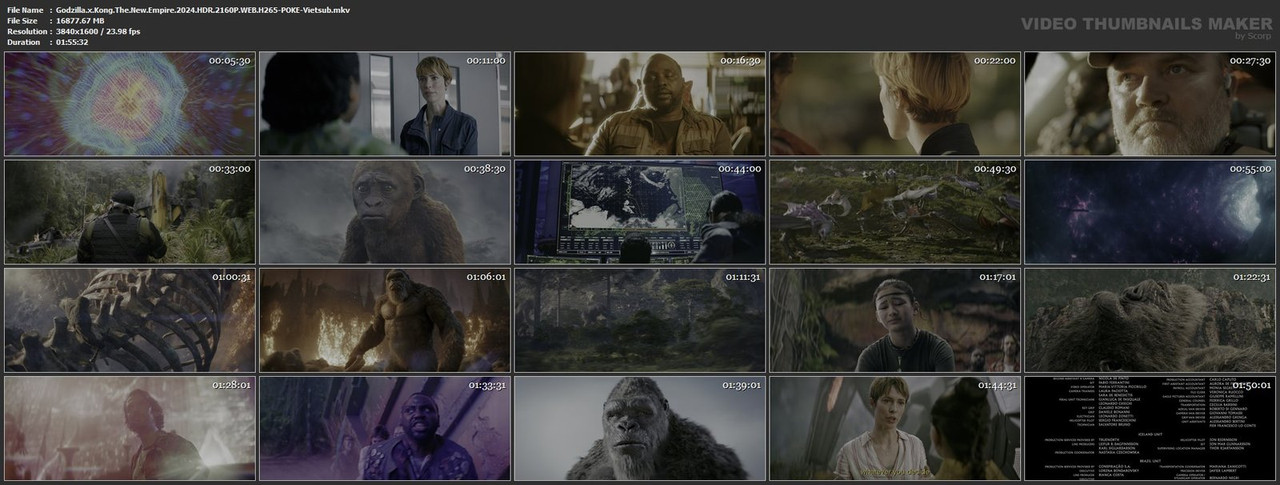Viewport: 1280px width, 485px height.
Task: Click the hazy pink thumbnail at 01:28:01
Action: tap(129, 427)
